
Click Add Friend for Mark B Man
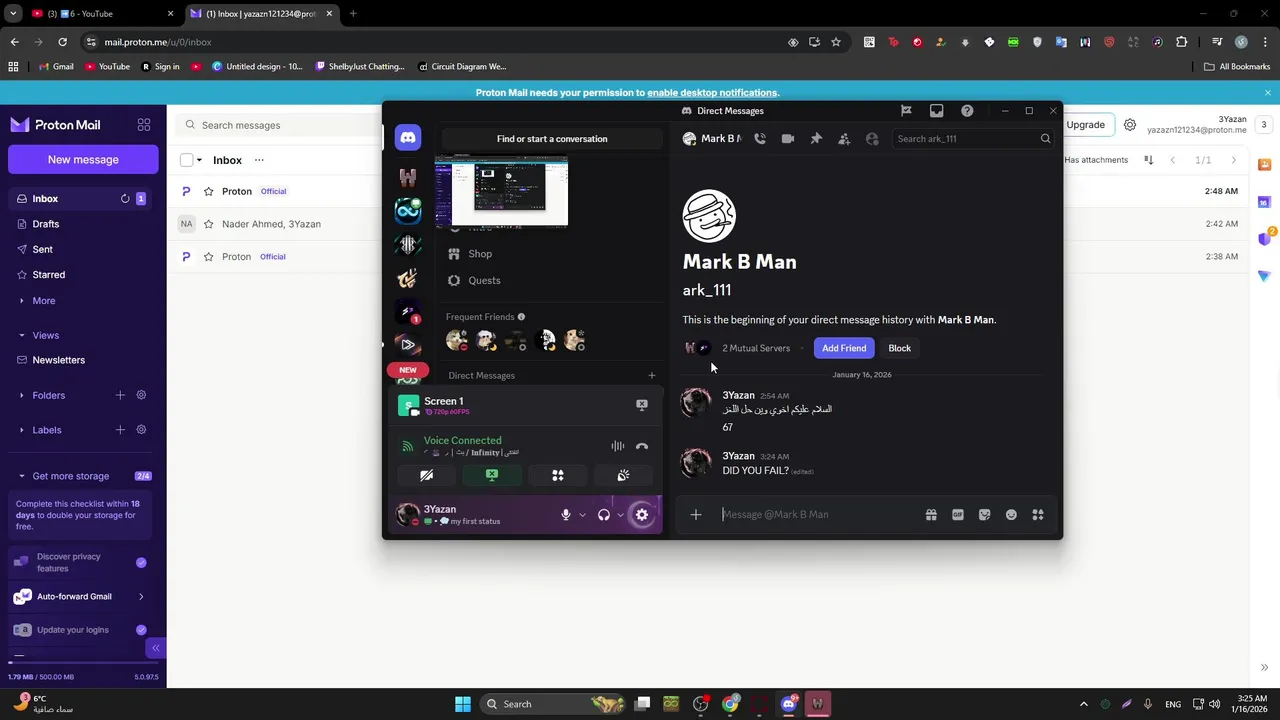coord(844,348)
